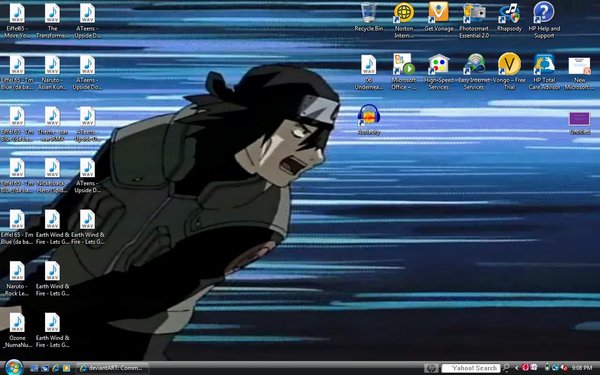The width and height of the screenshot is (600, 375).
Task: Open HP Help and Support icon
Action: [x=544, y=20]
